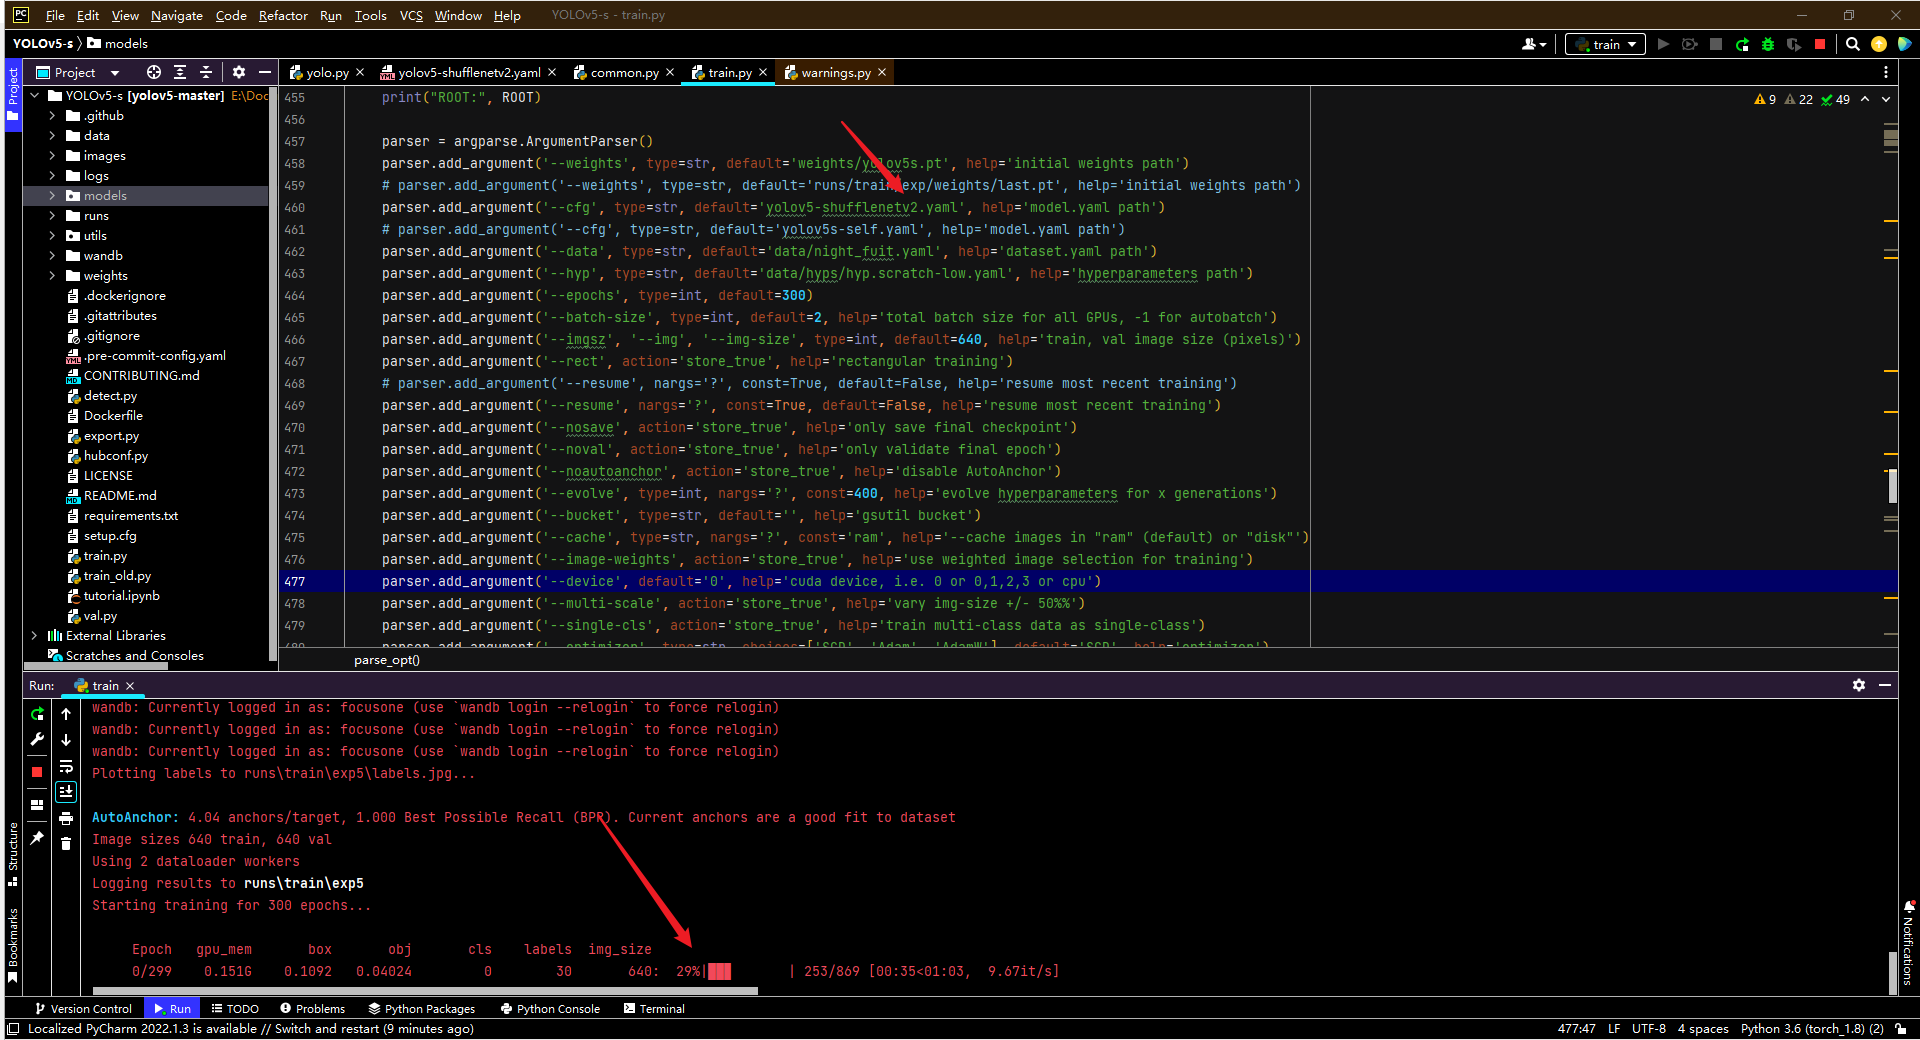This screenshot has width=1920, height=1040.
Task: Stop train via Run panel red square
Action: coord(37,772)
